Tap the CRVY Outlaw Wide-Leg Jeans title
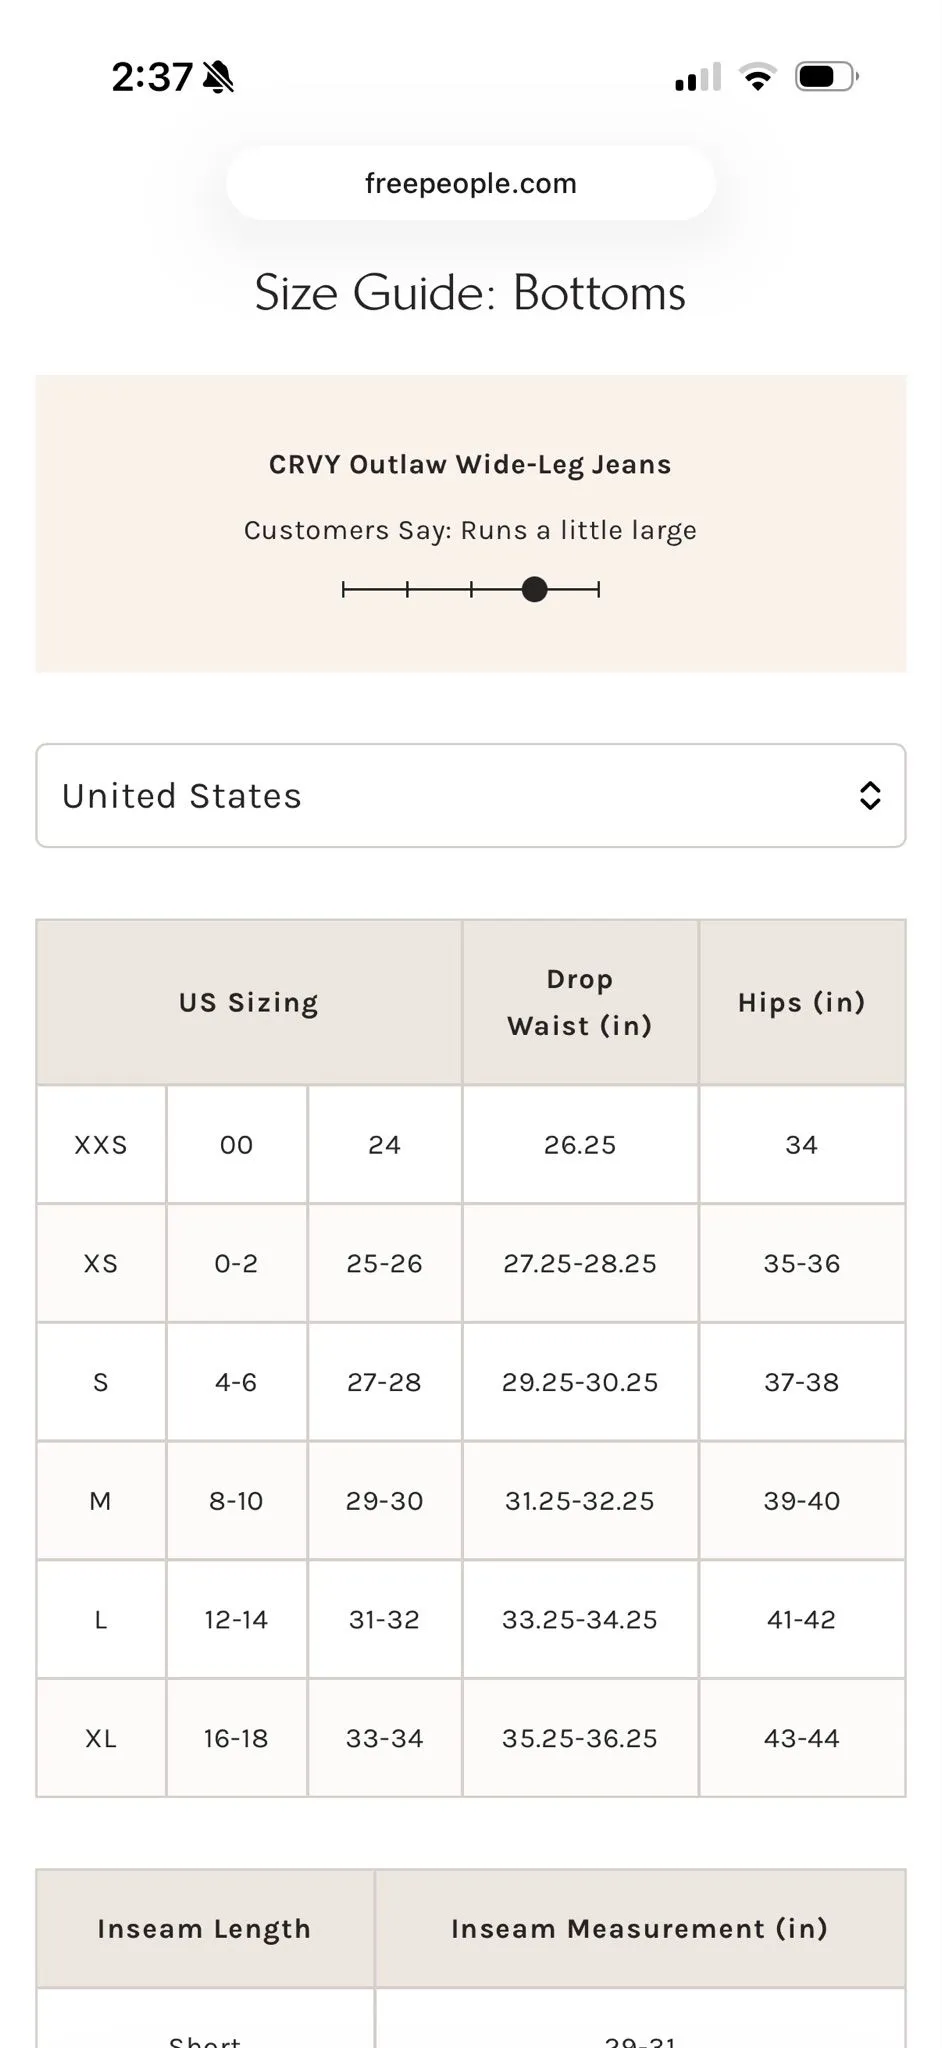 [x=470, y=465]
